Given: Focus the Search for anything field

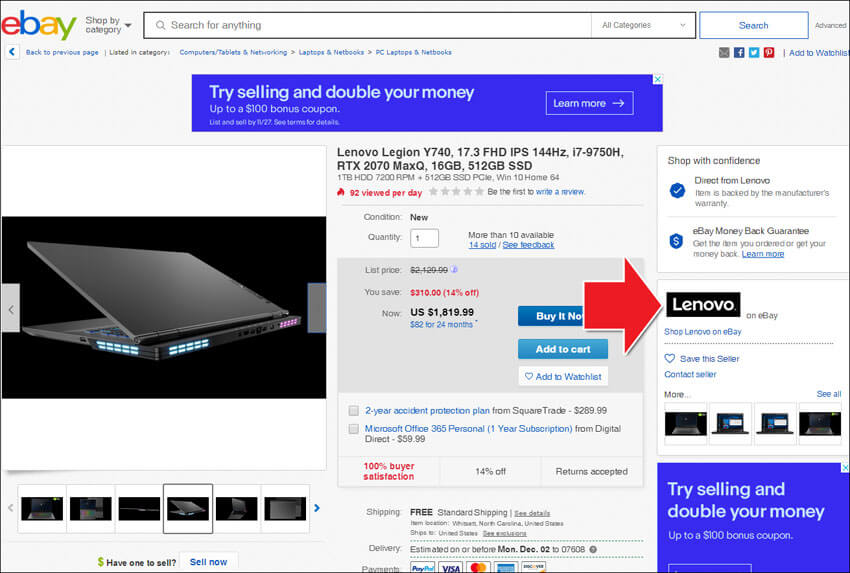Looking at the screenshot, I should [x=367, y=25].
